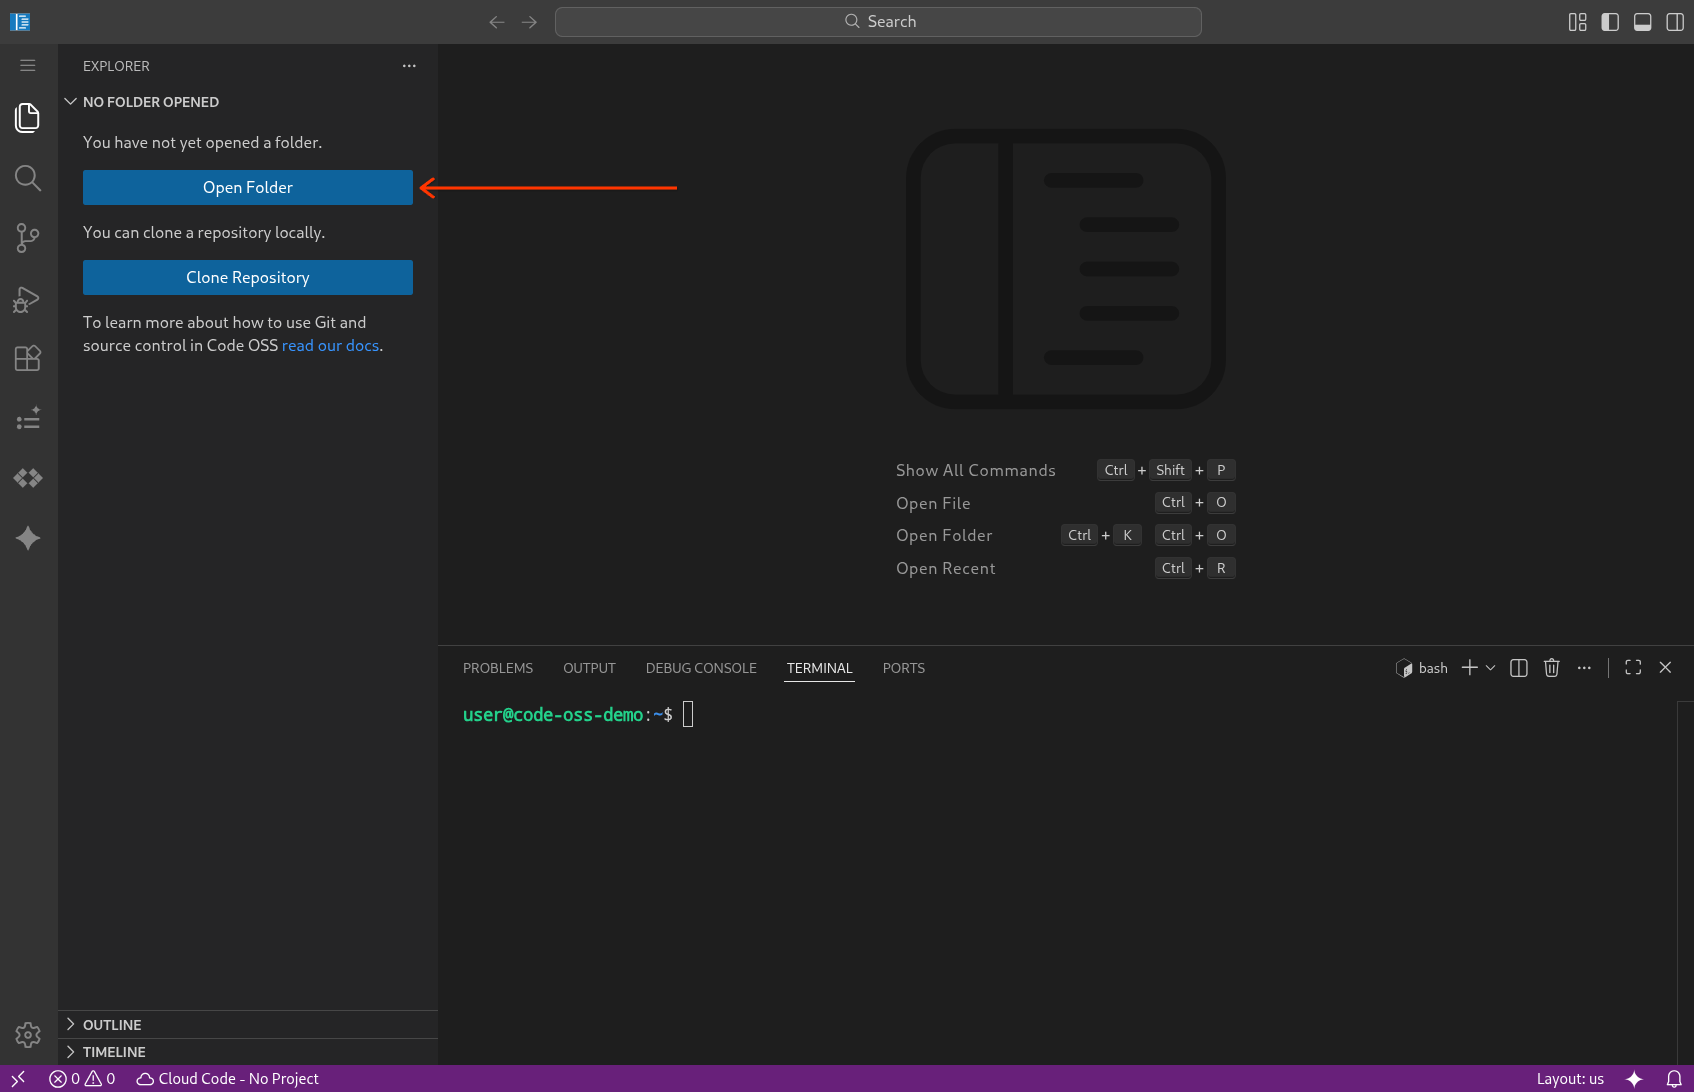This screenshot has height=1092, width=1694.
Task: Open the Search view in the activity bar
Action: pos(27,178)
